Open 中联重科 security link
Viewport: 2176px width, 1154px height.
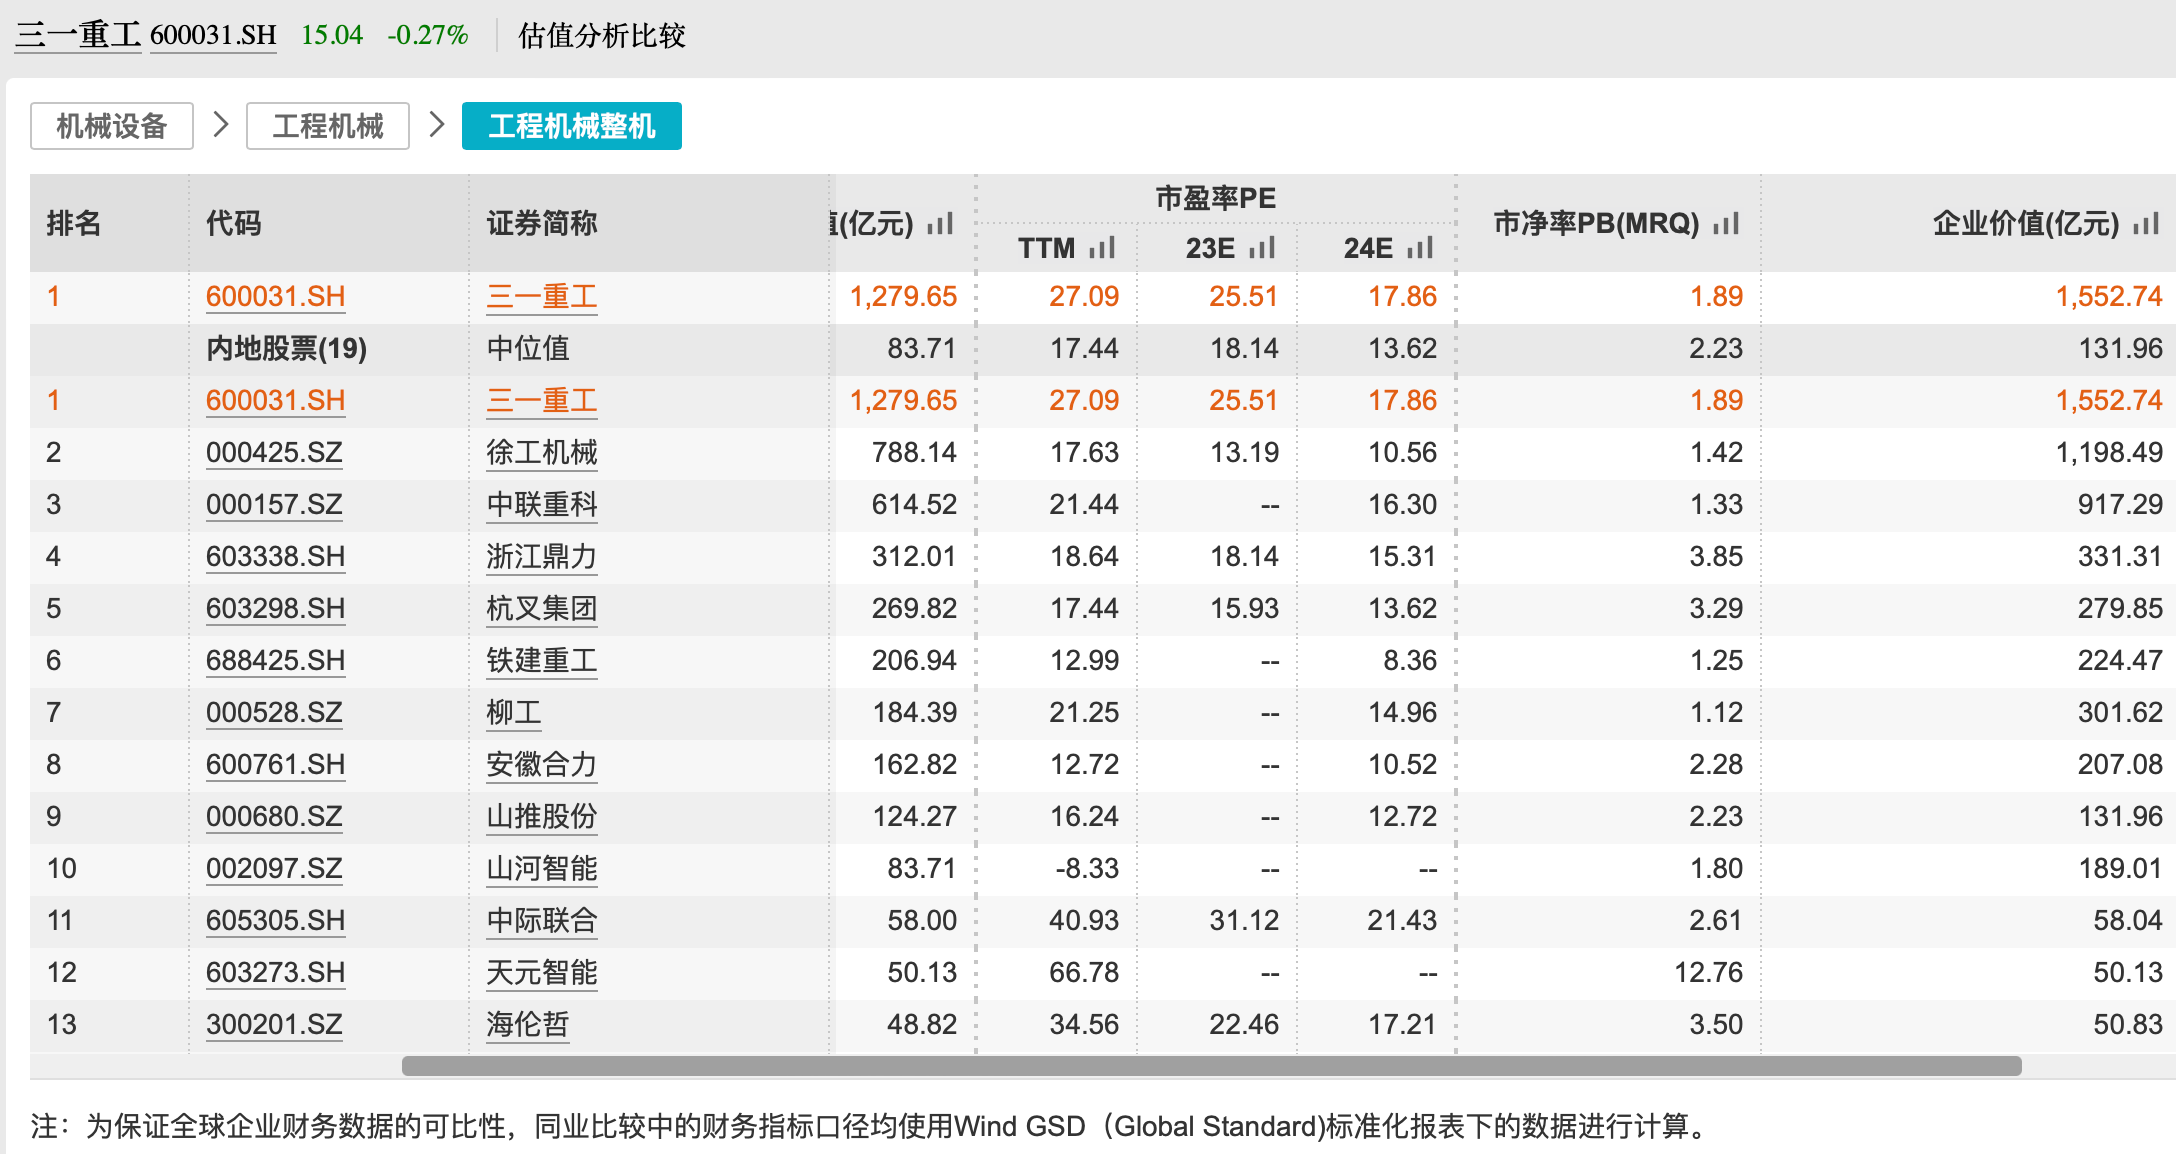(x=542, y=504)
